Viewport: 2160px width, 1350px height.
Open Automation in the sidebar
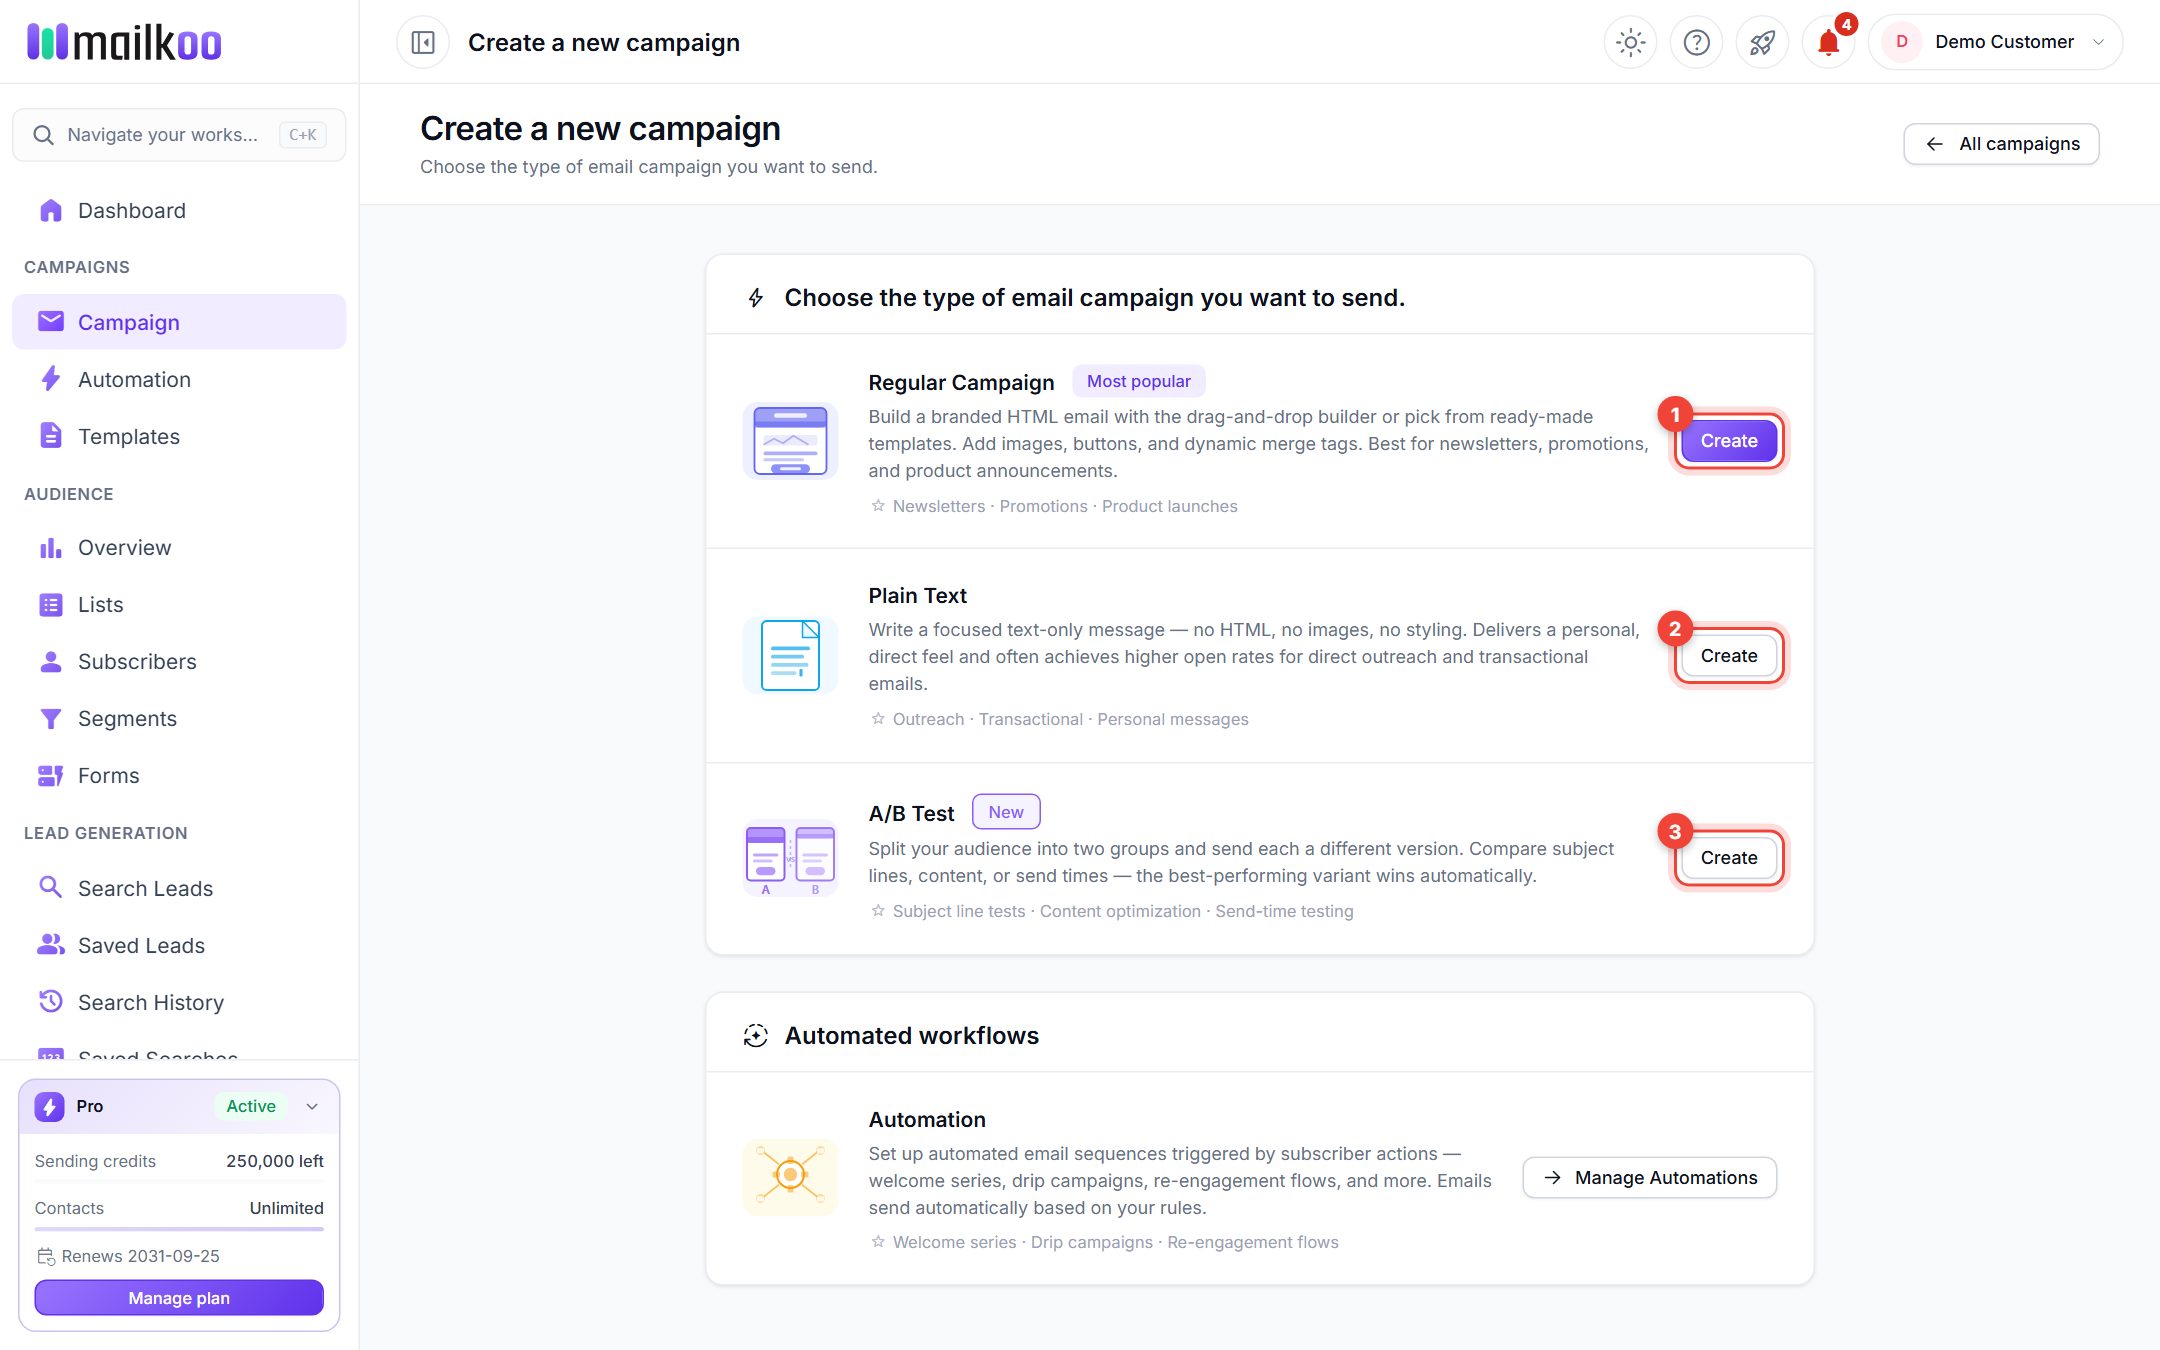(179, 379)
